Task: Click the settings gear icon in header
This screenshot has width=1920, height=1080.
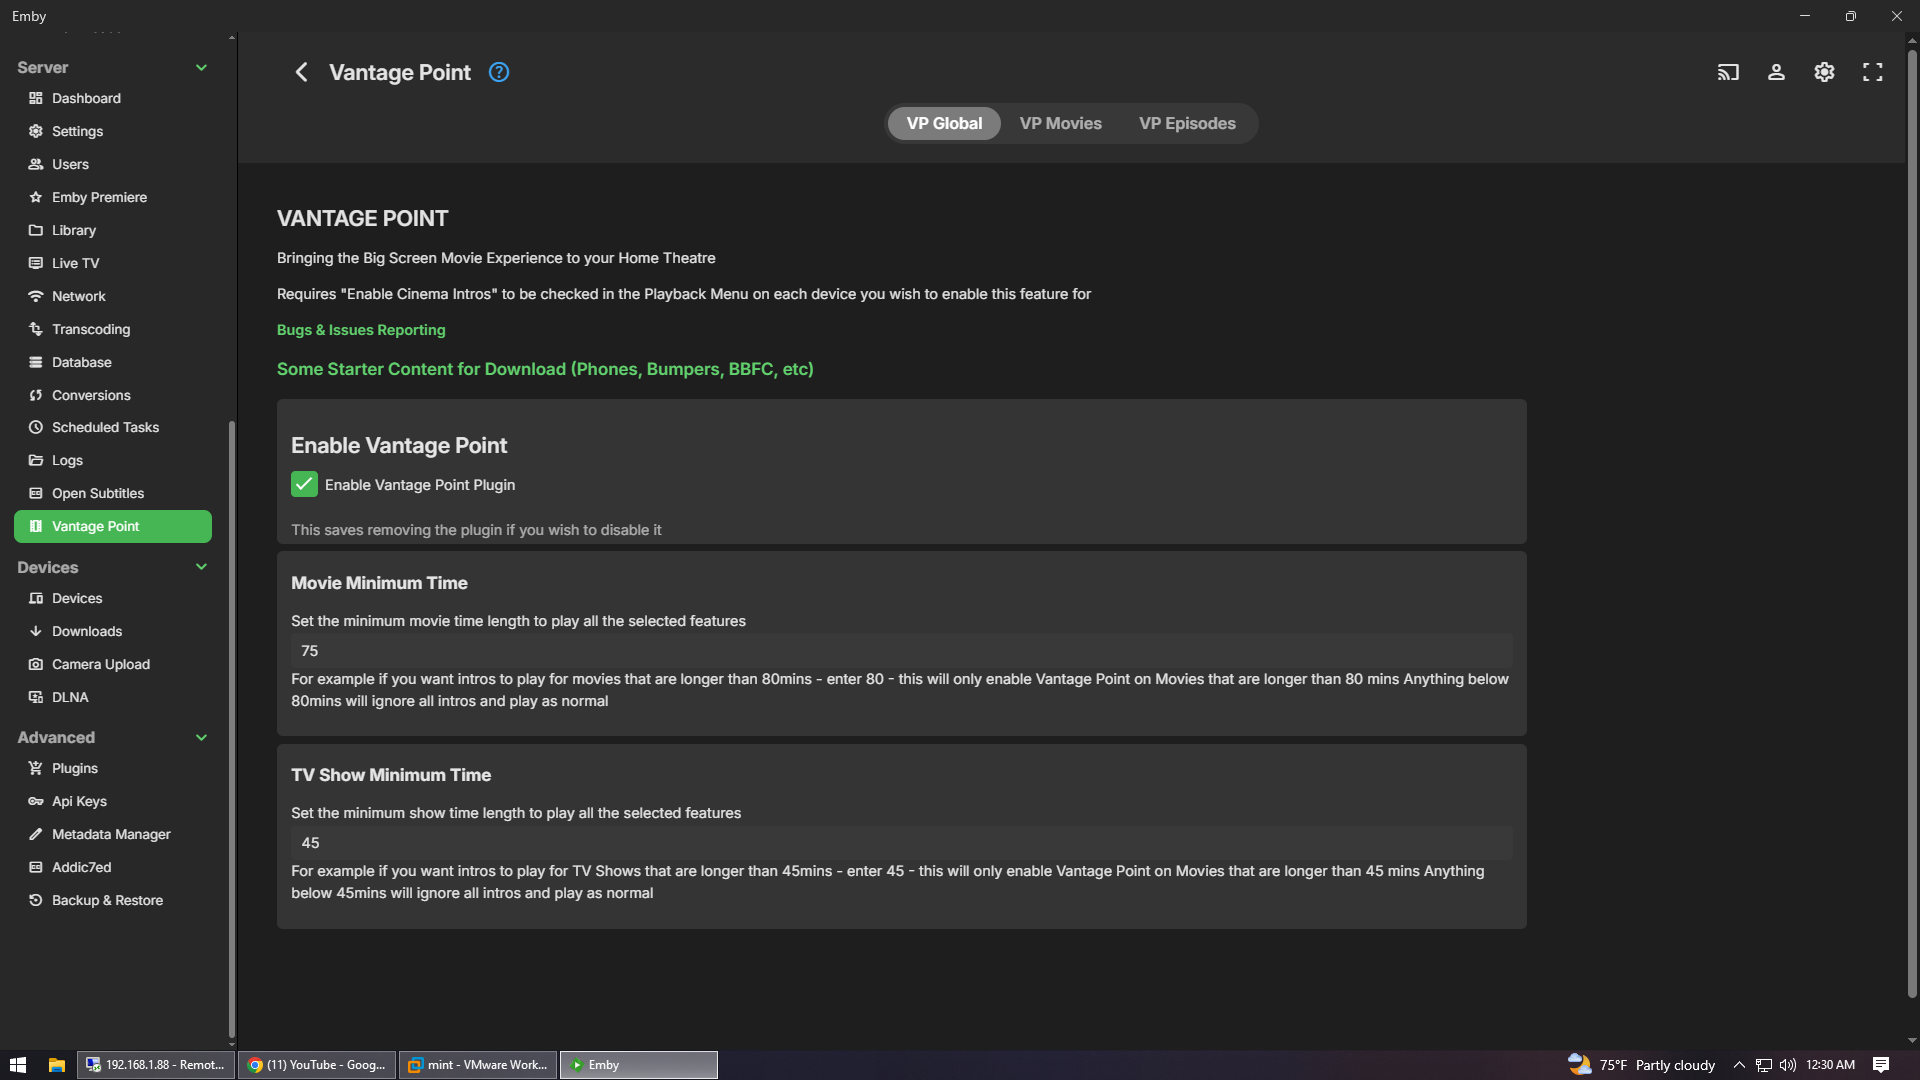Action: click(1824, 72)
